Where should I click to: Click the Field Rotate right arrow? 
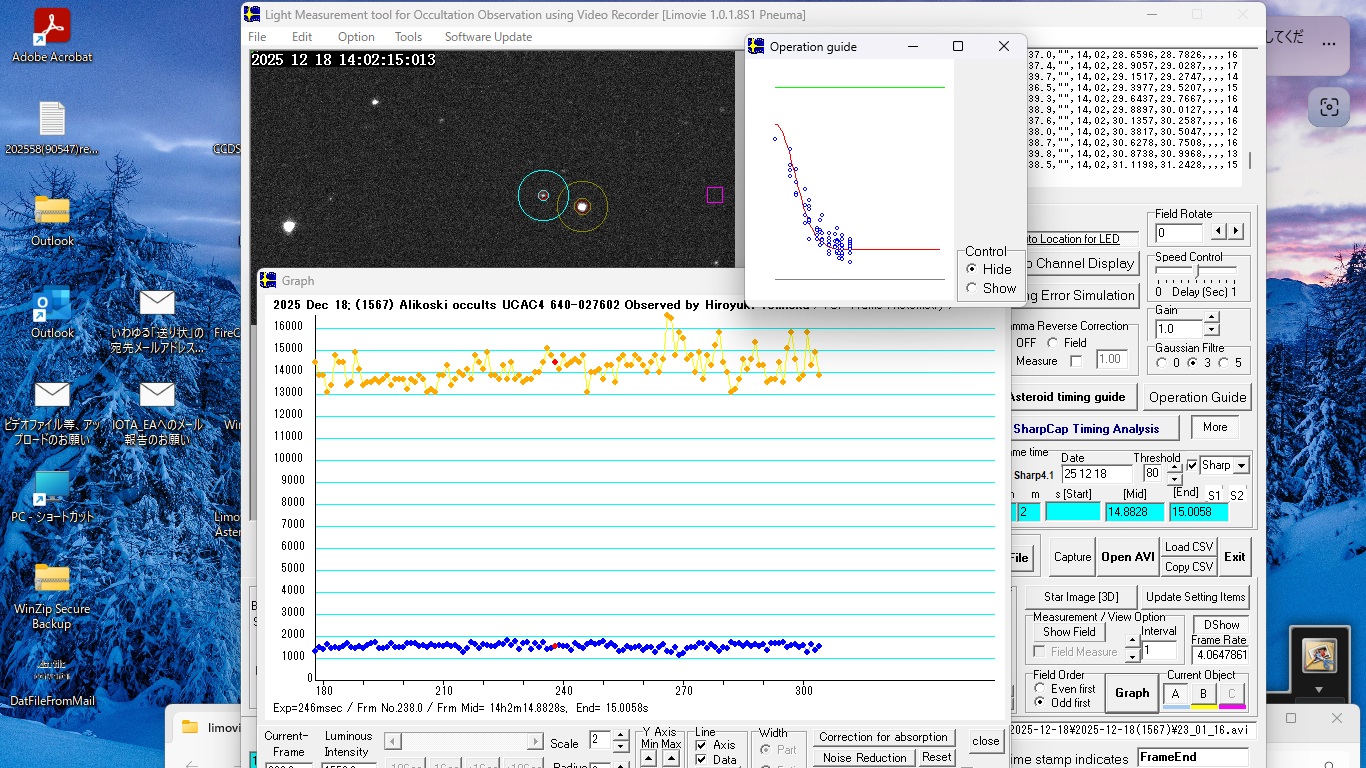[1236, 232]
